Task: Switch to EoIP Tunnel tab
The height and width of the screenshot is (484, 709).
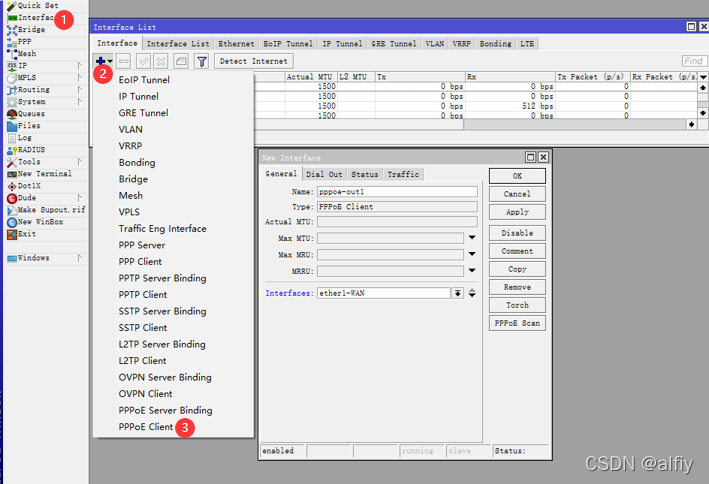Action: (x=288, y=44)
